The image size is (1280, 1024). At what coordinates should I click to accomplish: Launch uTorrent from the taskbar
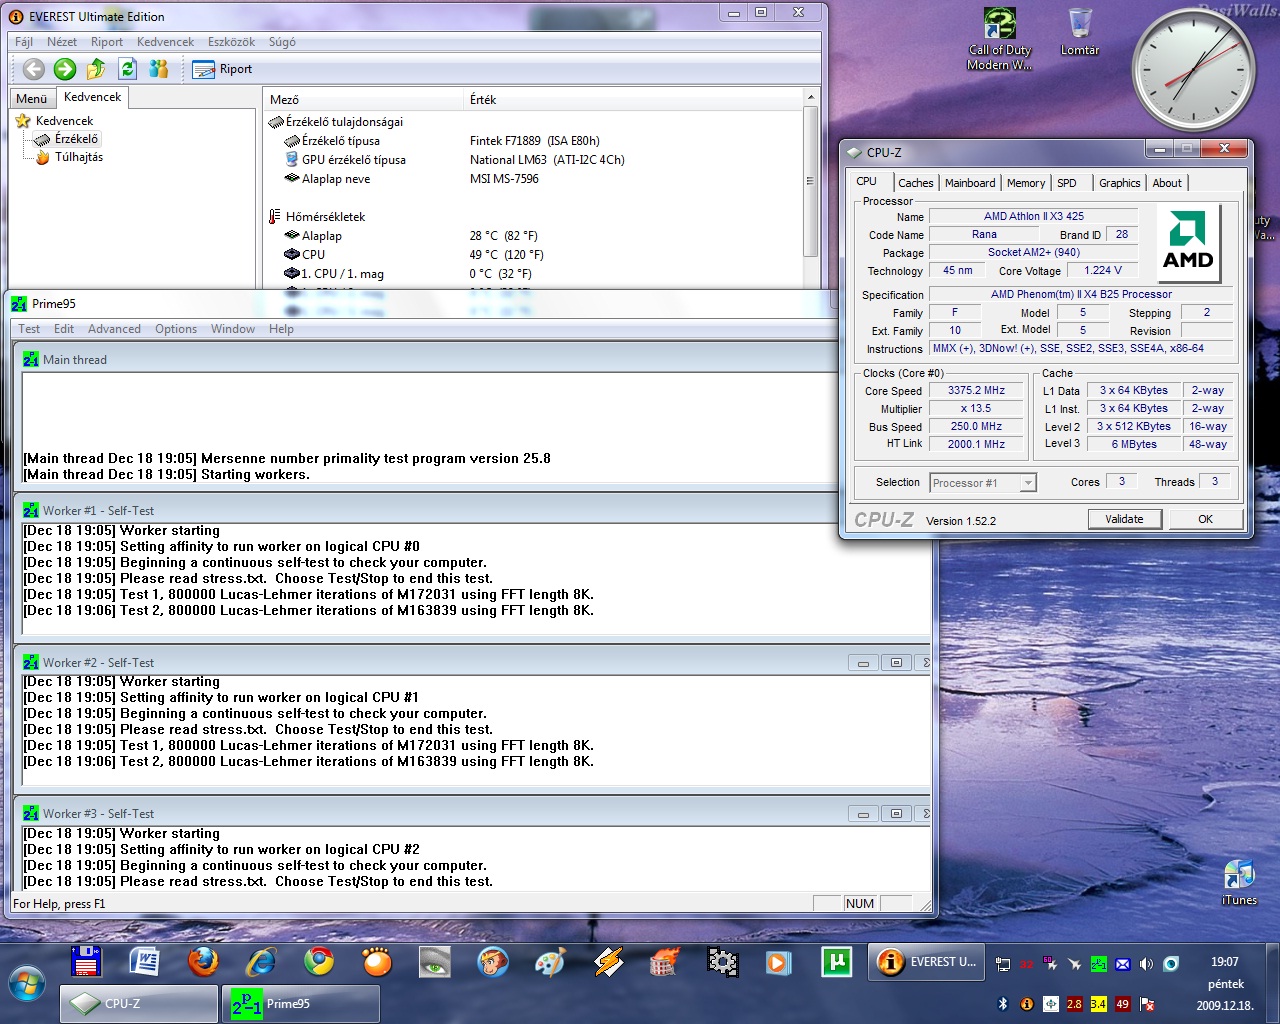coord(836,962)
